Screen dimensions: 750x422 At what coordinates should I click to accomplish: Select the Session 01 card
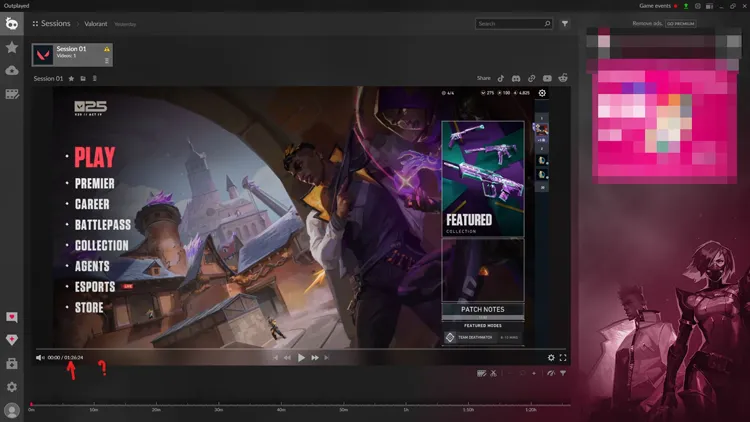tap(71, 54)
